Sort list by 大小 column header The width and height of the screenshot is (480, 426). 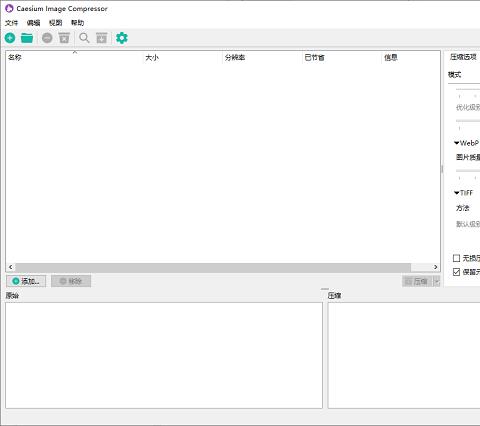pos(182,57)
